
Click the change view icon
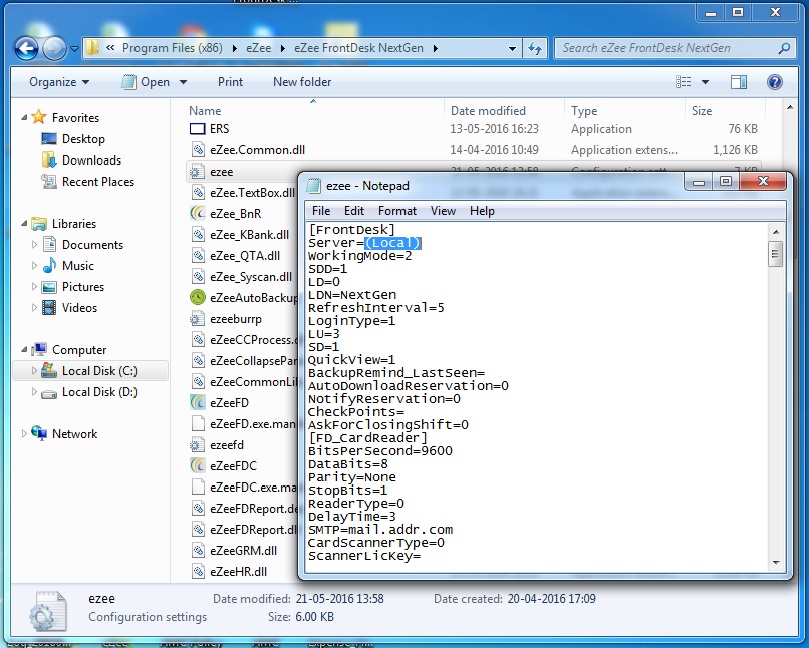tap(684, 82)
